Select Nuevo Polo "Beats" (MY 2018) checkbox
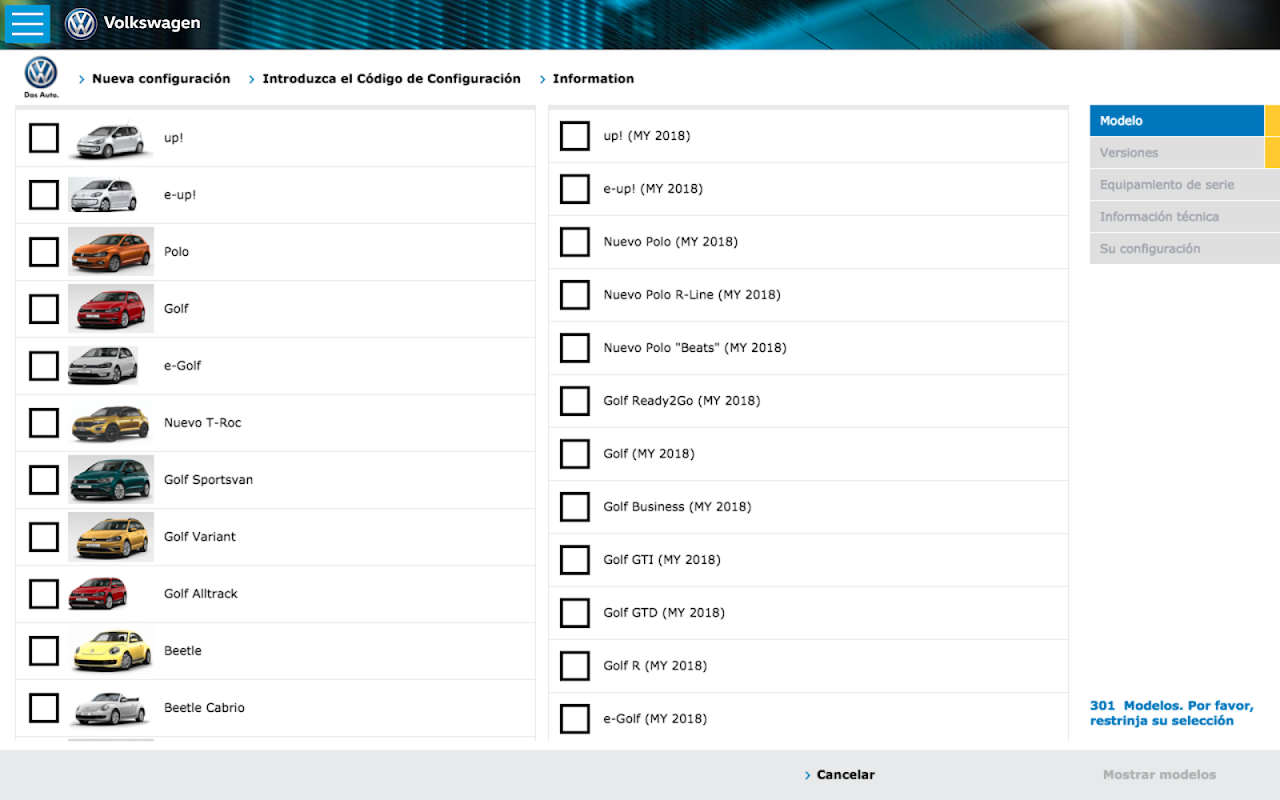The width and height of the screenshot is (1280, 800). click(x=575, y=348)
